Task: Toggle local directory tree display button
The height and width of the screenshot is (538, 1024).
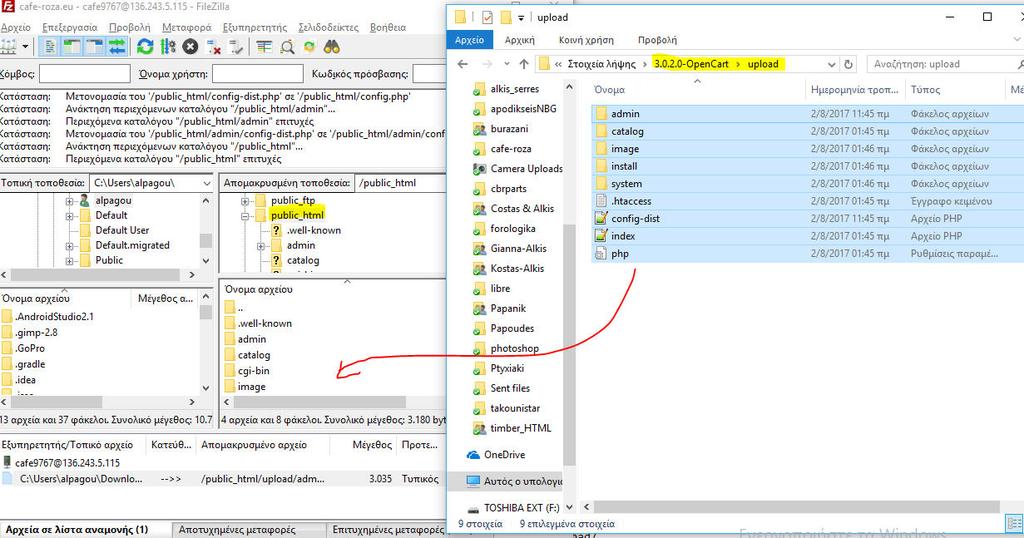Action: [x=72, y=46]
